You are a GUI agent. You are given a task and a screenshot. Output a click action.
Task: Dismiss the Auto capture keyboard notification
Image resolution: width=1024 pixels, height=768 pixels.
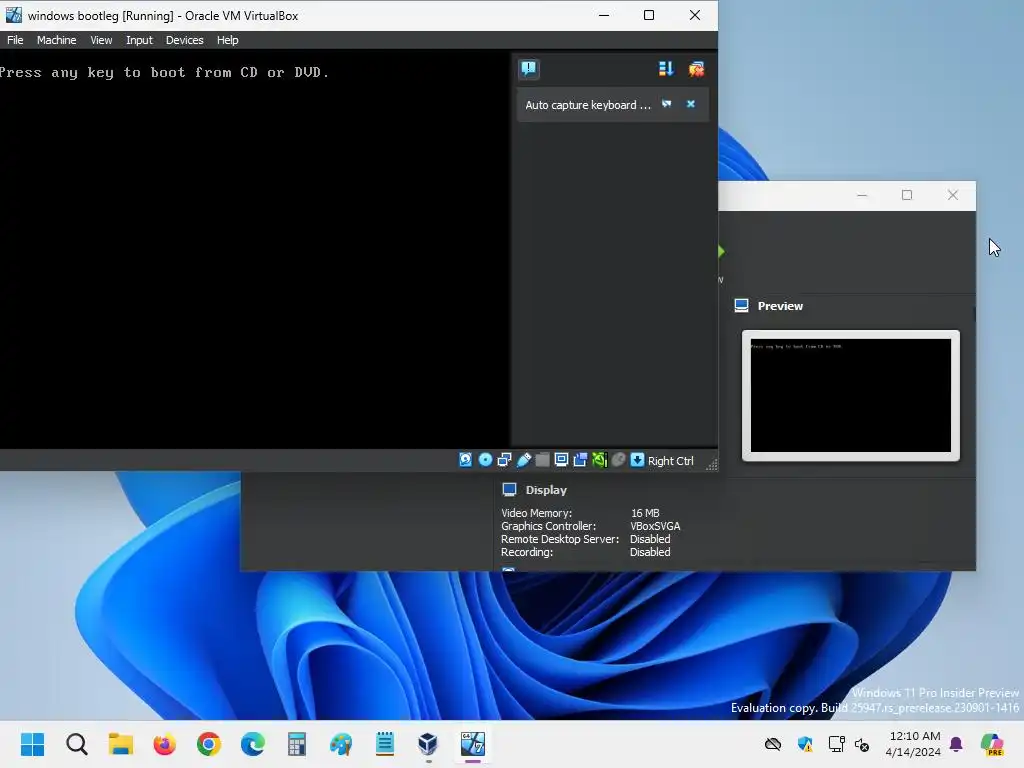(690, 104)
